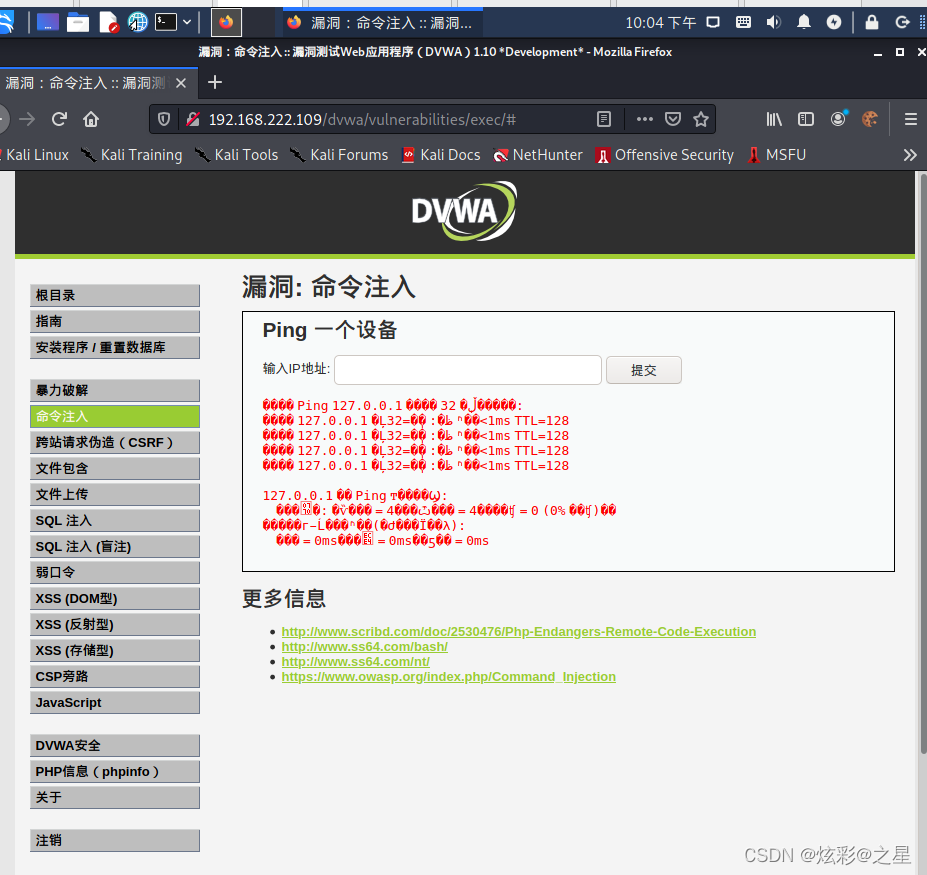This screenshot has width=927, height=875.
Task: Open the cookie extension icon
Action: 870,118
